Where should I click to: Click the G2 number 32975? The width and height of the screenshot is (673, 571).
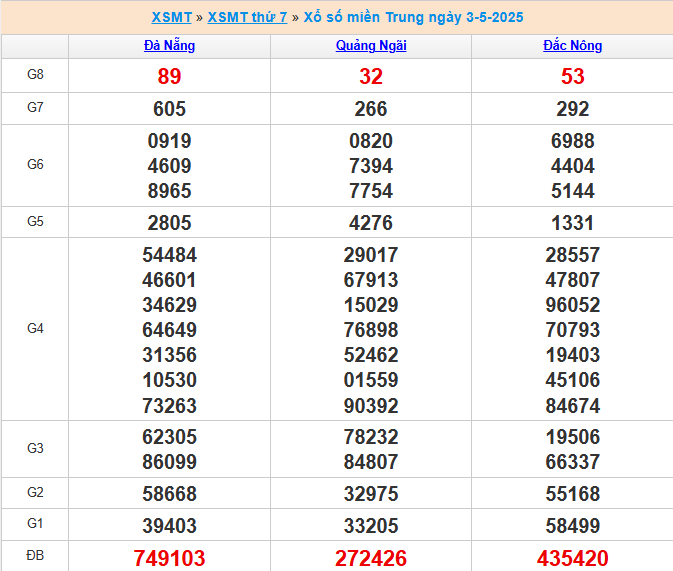pos(371,494)
